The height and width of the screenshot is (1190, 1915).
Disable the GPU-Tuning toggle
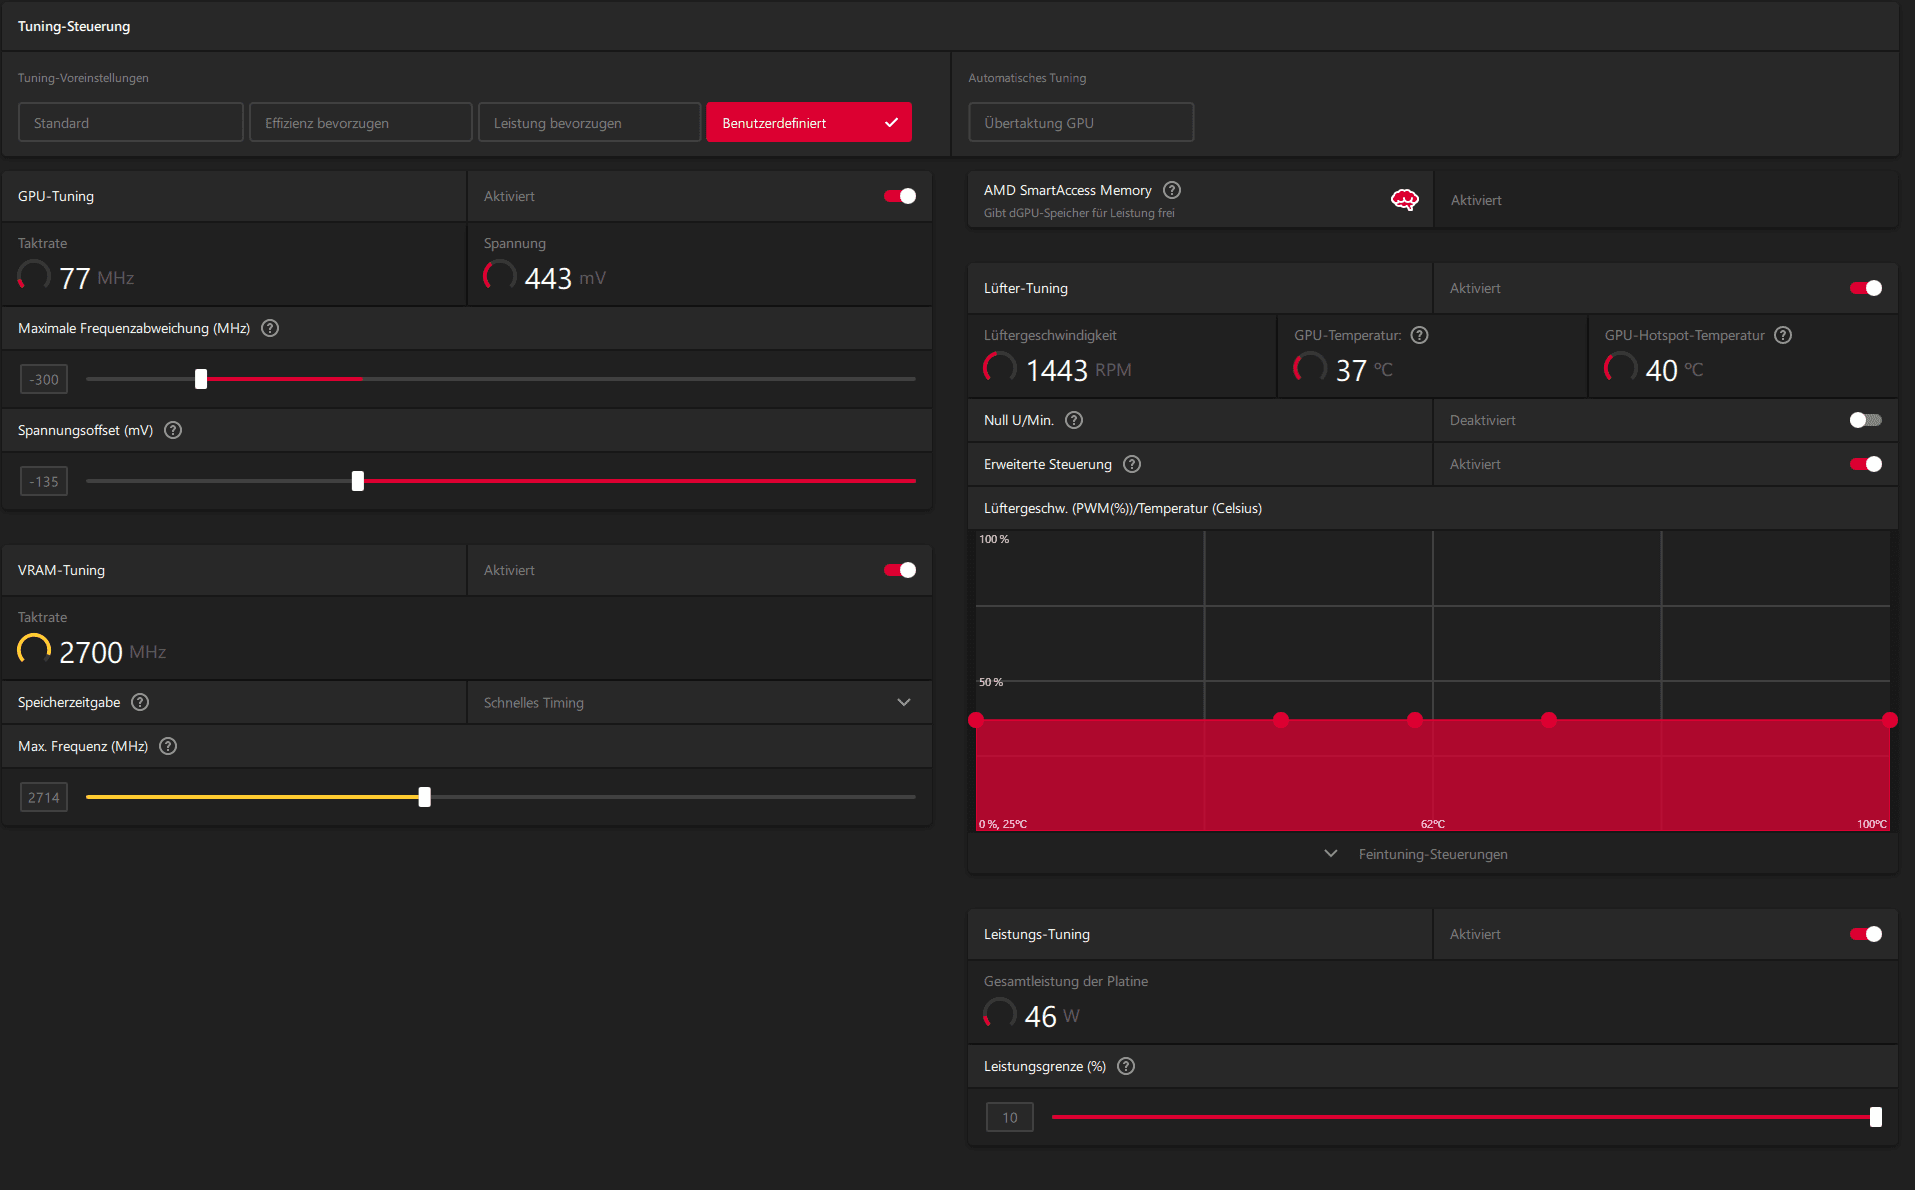tap(900, 196)
